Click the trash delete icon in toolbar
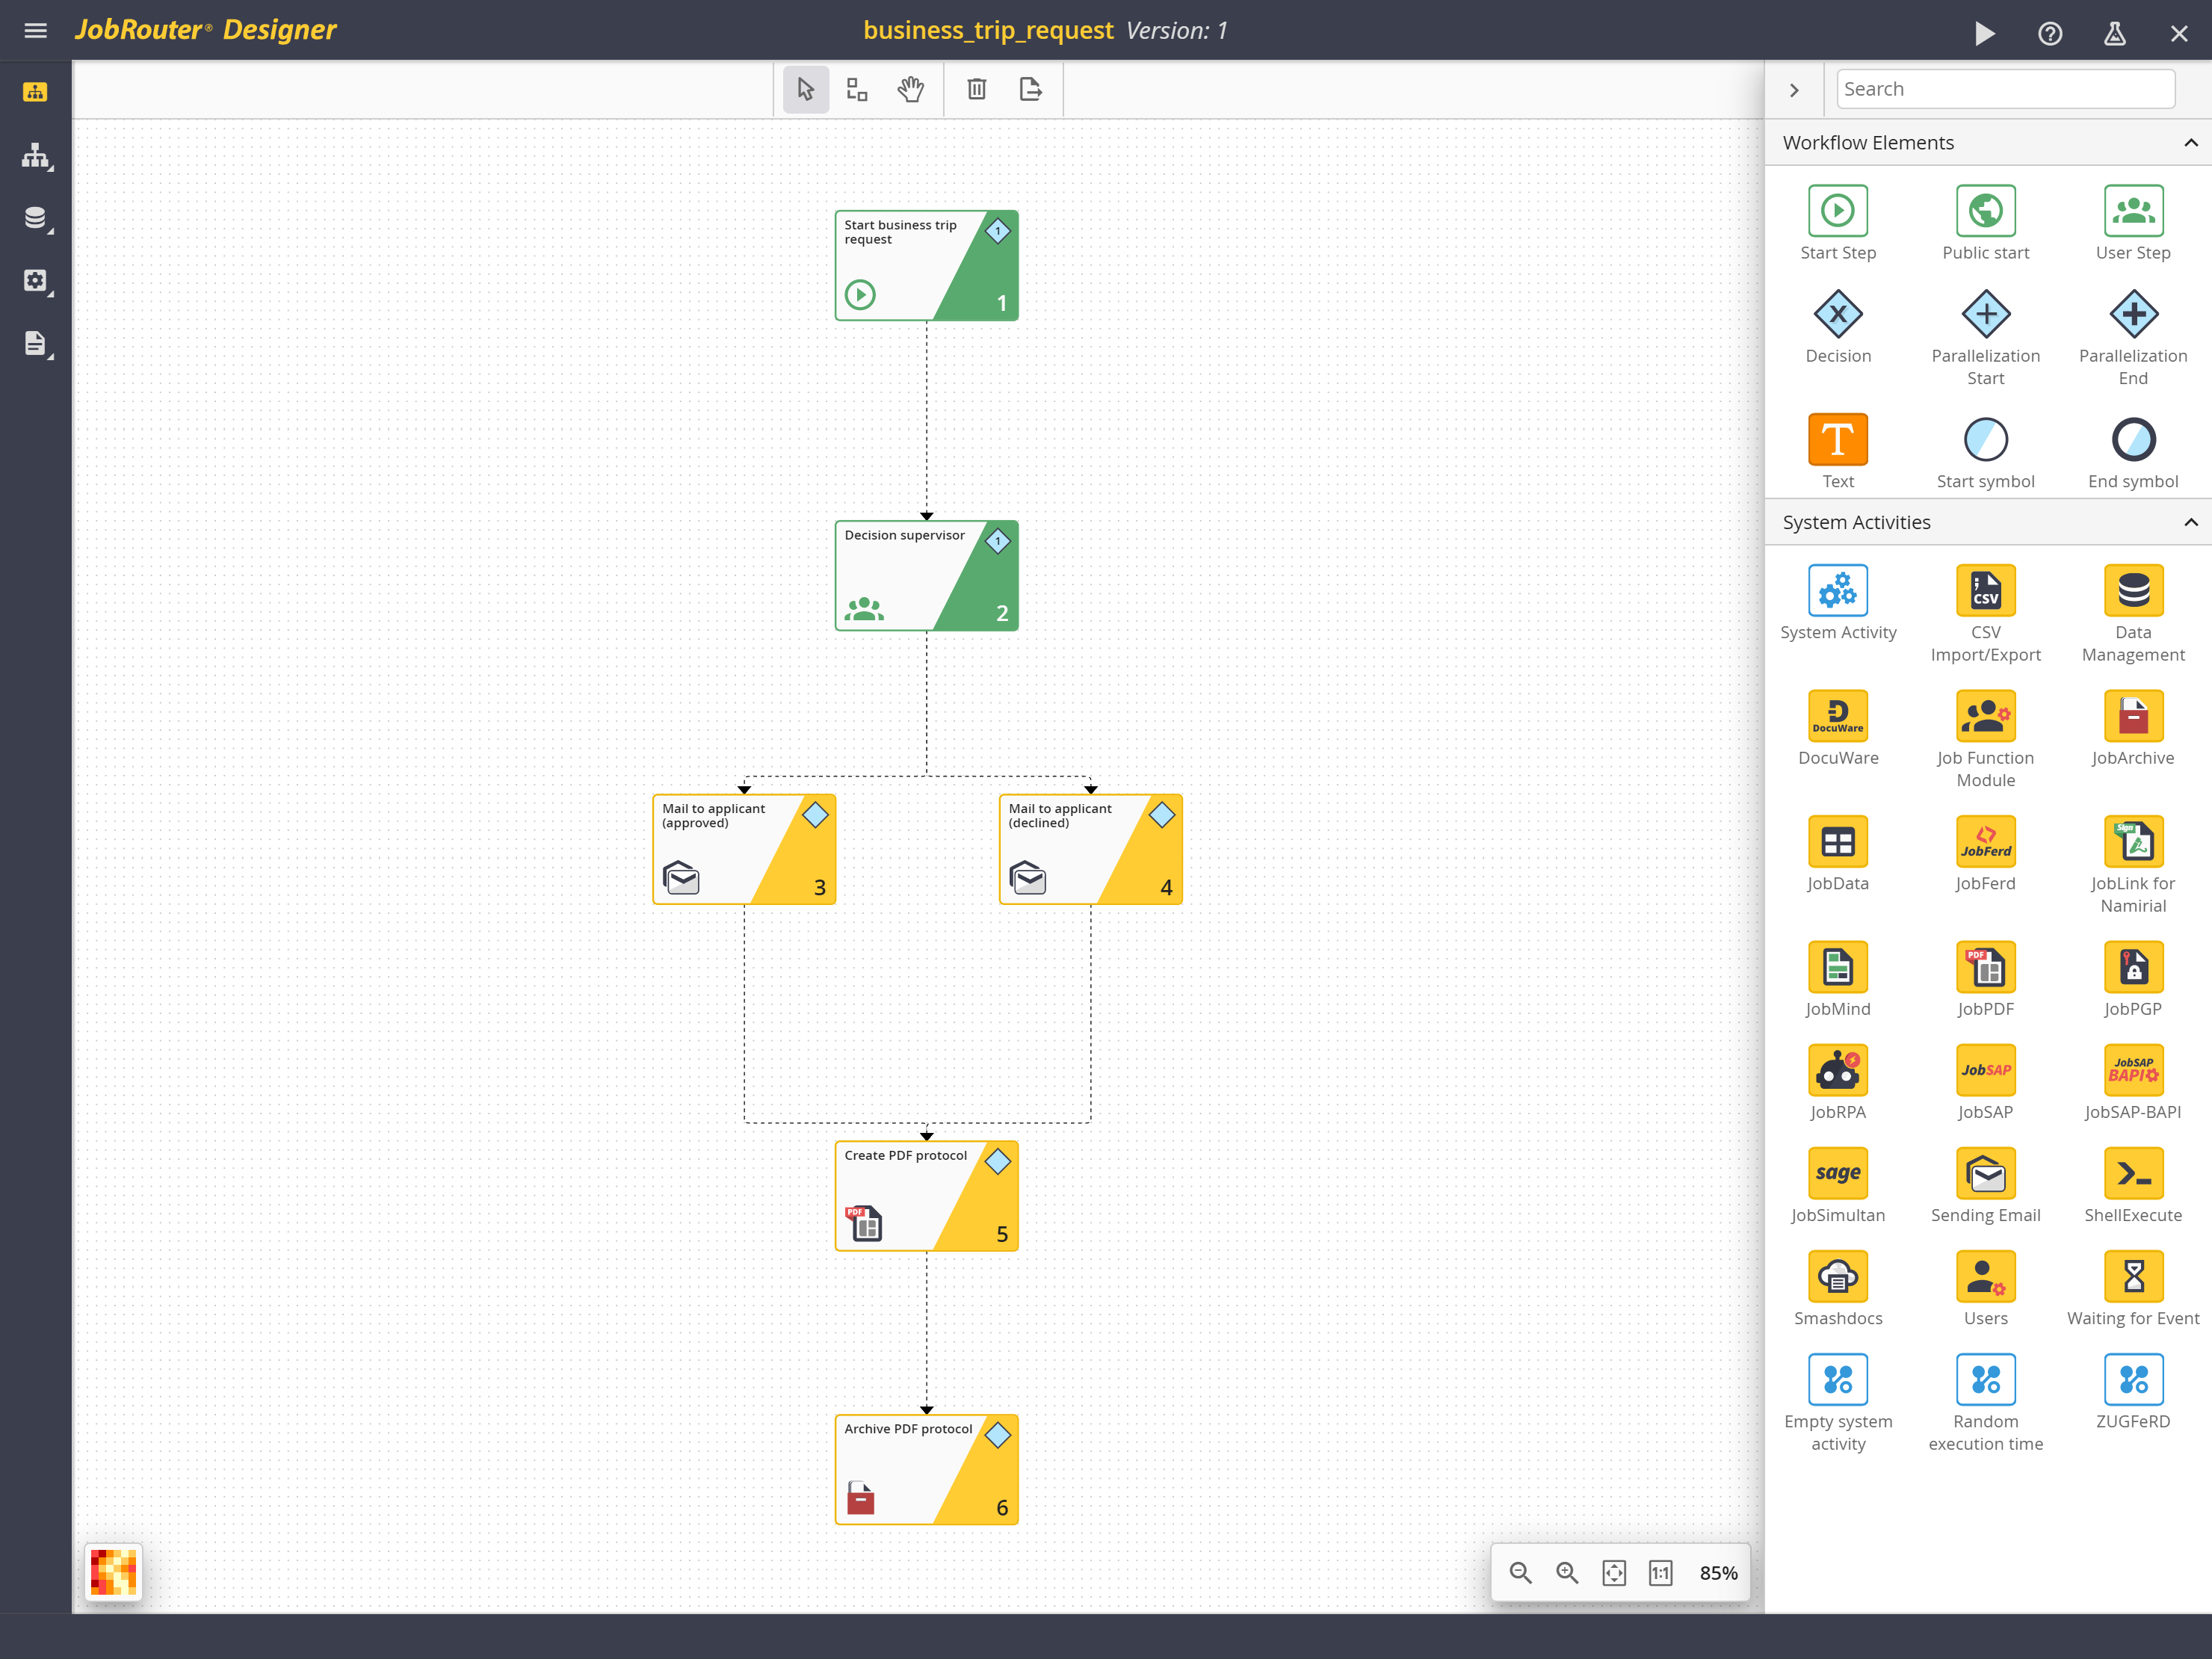Viewport: 2212px width, 1659px height. coord(976,90)
